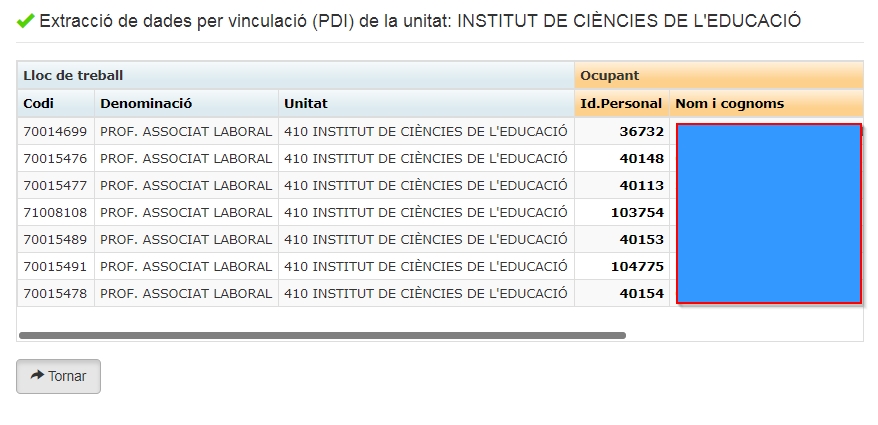This screenshot has width=878, height=425.
Task: Click the Tornar button
Action: point(58,376)
